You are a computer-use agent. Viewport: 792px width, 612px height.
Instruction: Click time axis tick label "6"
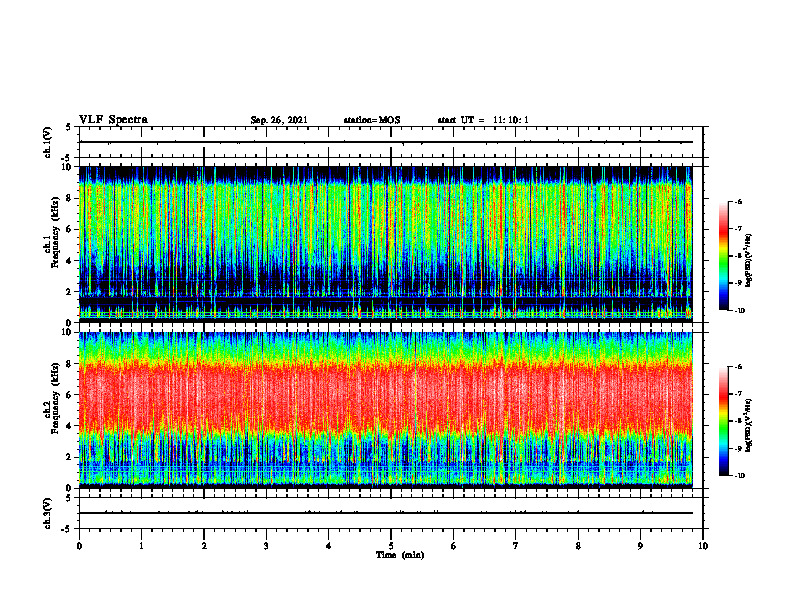454,546
